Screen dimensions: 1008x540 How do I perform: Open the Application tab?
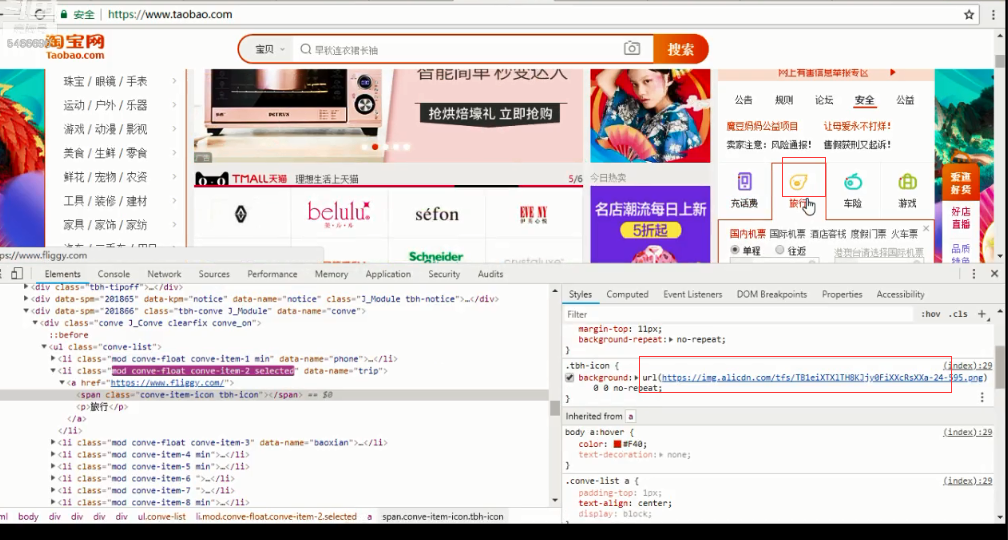388,274
